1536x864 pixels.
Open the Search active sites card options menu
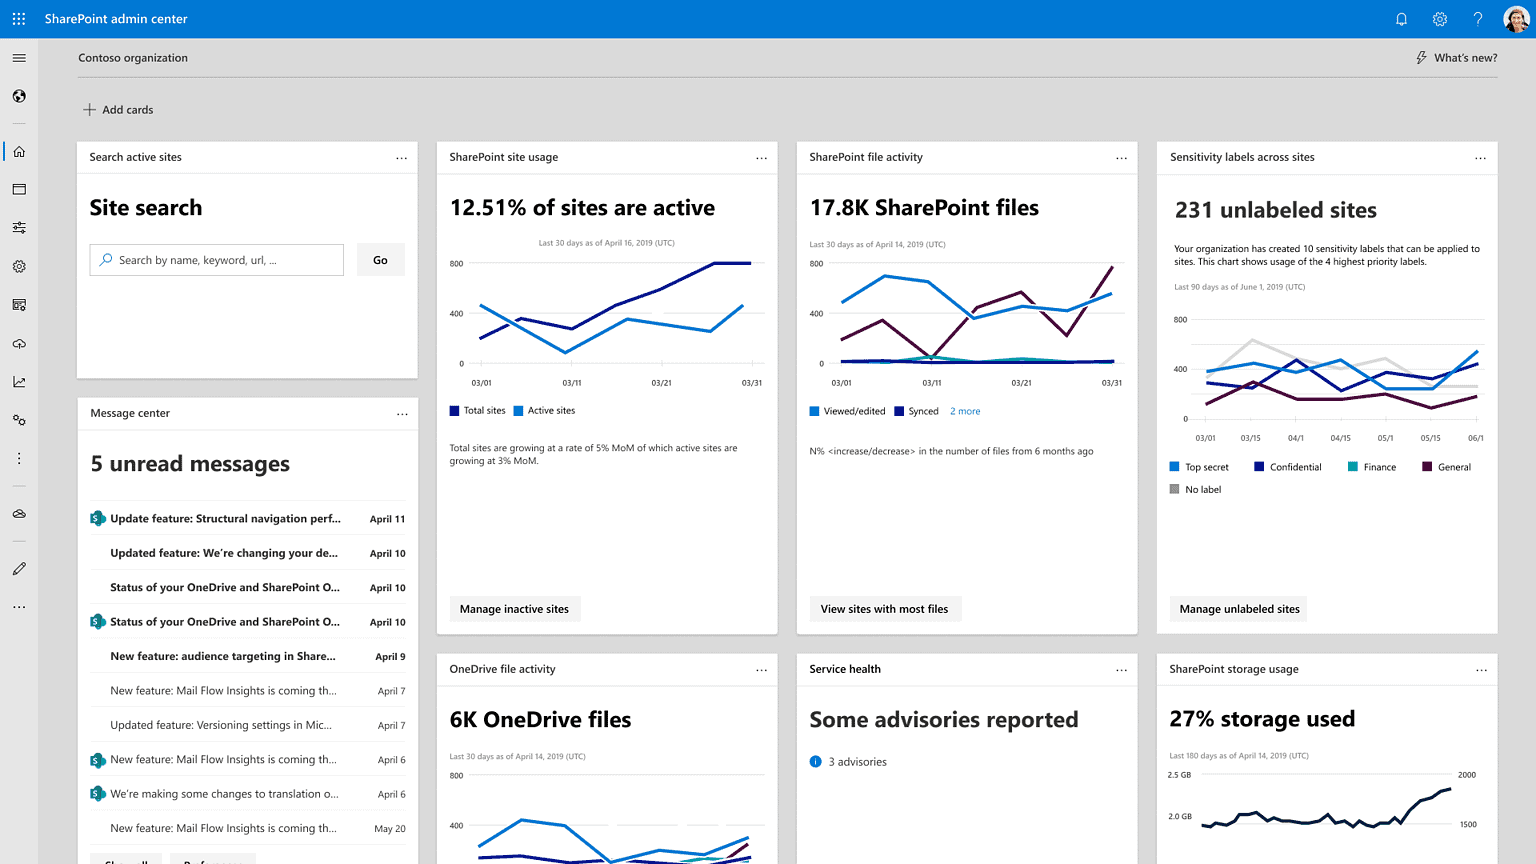coord(402,157)
